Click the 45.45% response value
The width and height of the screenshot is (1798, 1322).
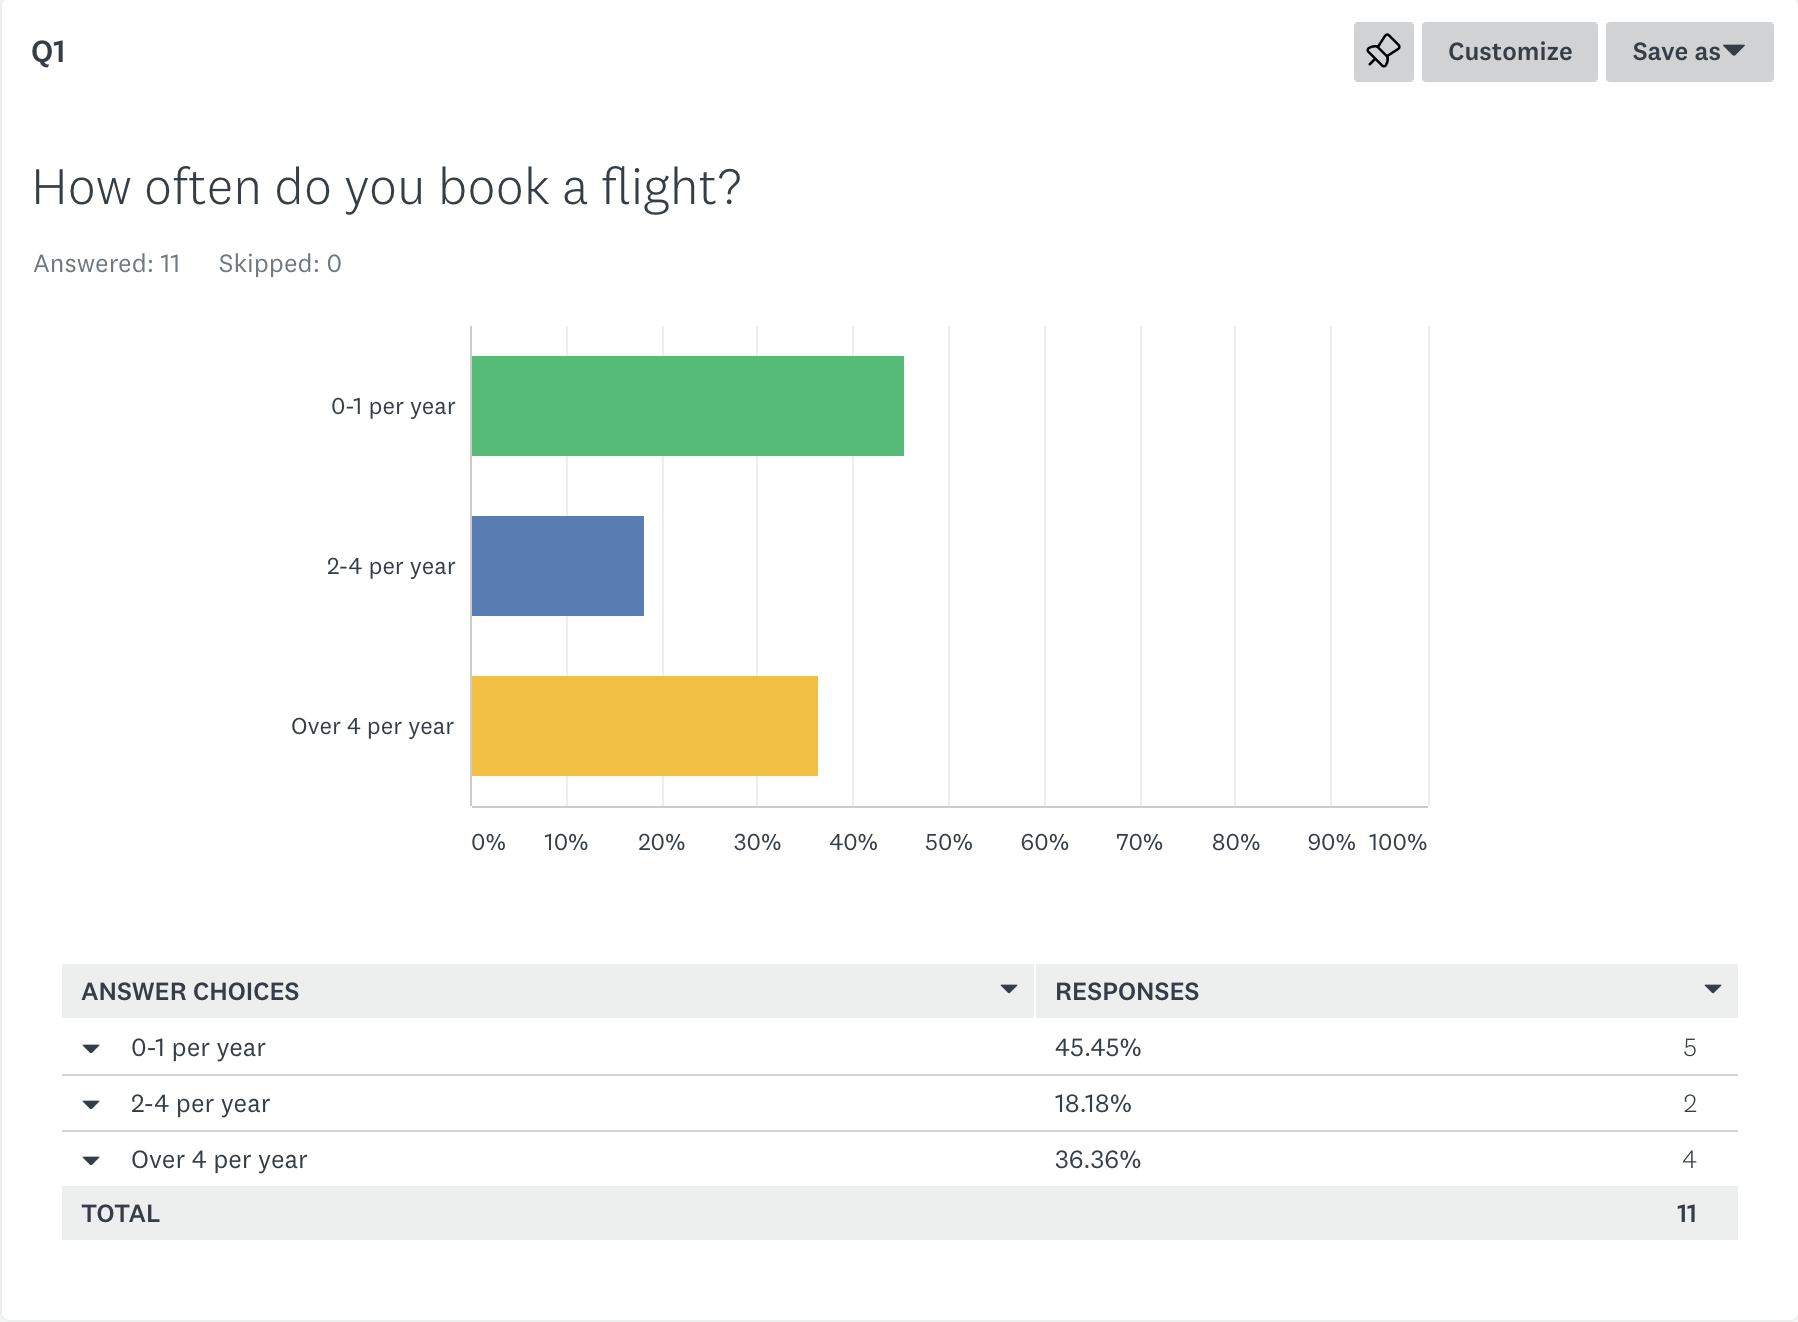tap(1098, 1048)
